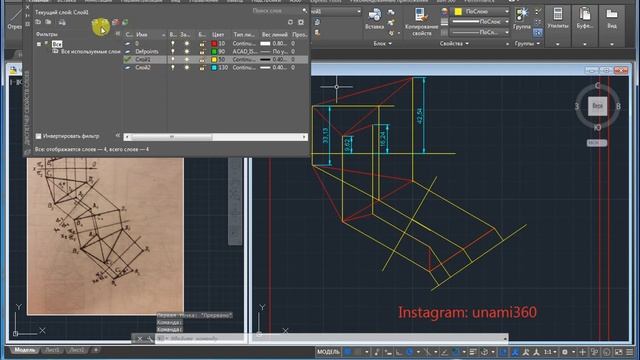Expand the Группы panel dropdown
The image size is (640, 360).
click(x=527, y=43)
